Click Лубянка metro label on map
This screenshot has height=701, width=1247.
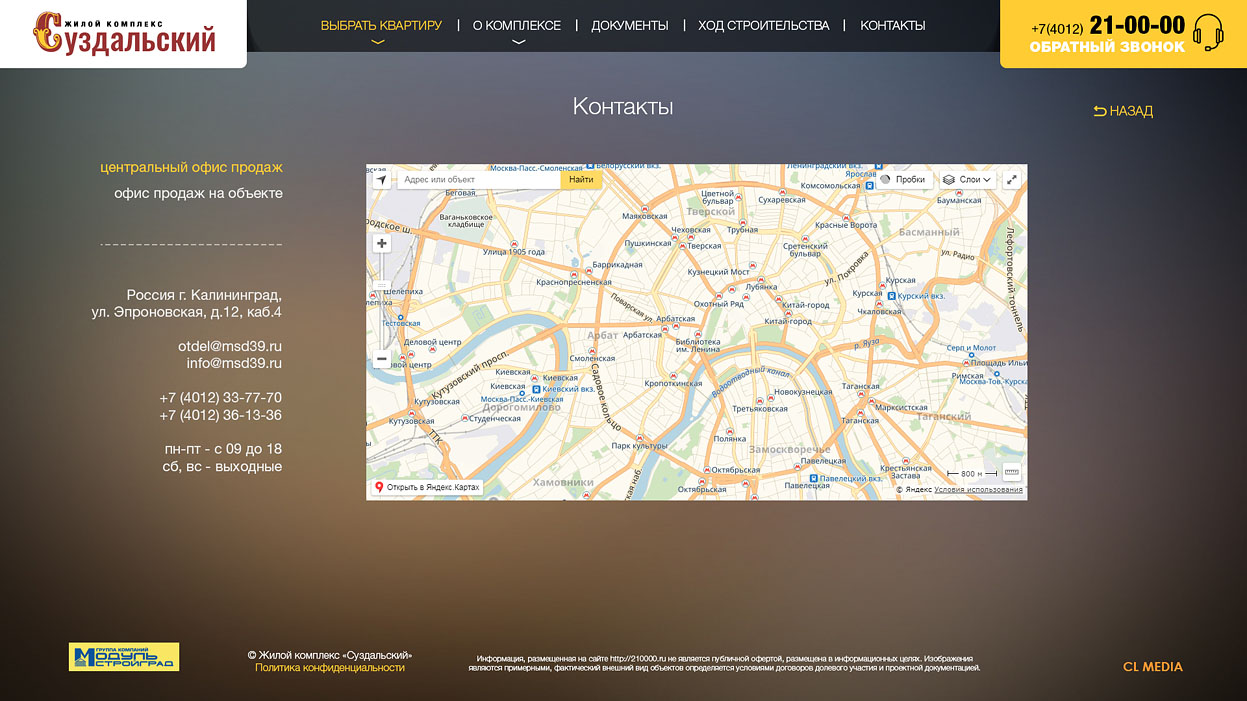[x=761, y=286]
